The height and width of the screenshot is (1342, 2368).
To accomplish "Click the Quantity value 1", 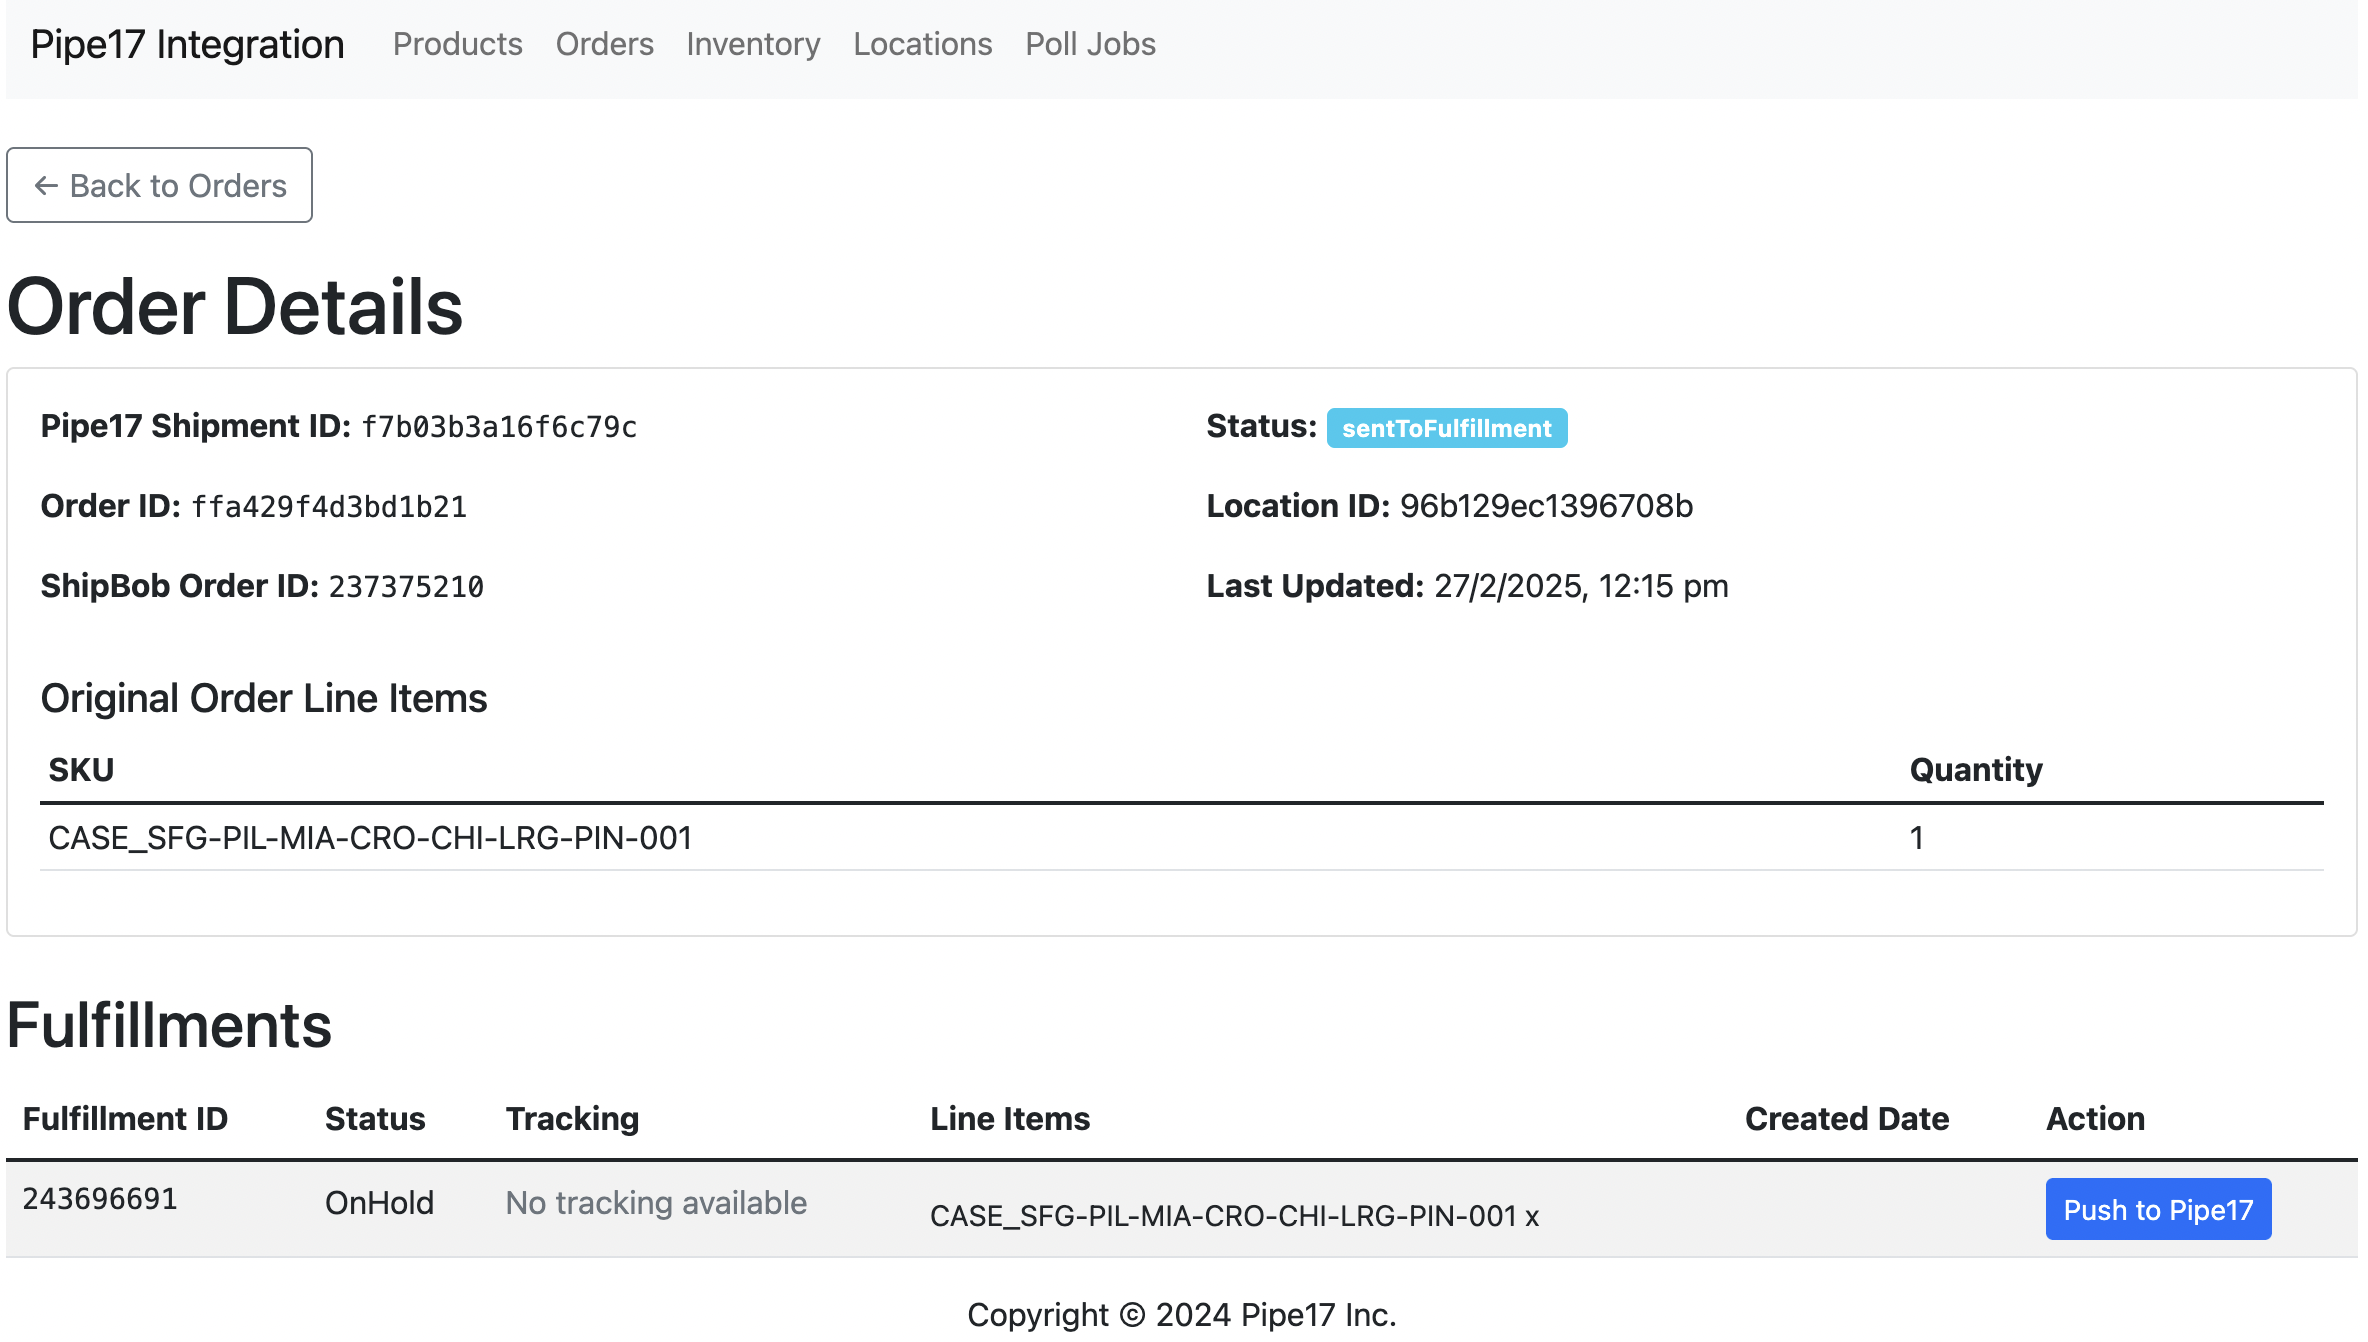I will coord(1916,838).
